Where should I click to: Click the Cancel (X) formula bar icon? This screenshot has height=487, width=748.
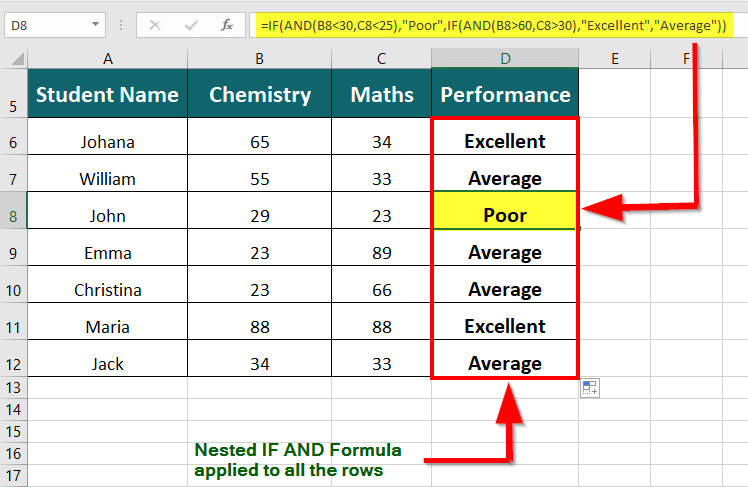(x=155, y=25)
